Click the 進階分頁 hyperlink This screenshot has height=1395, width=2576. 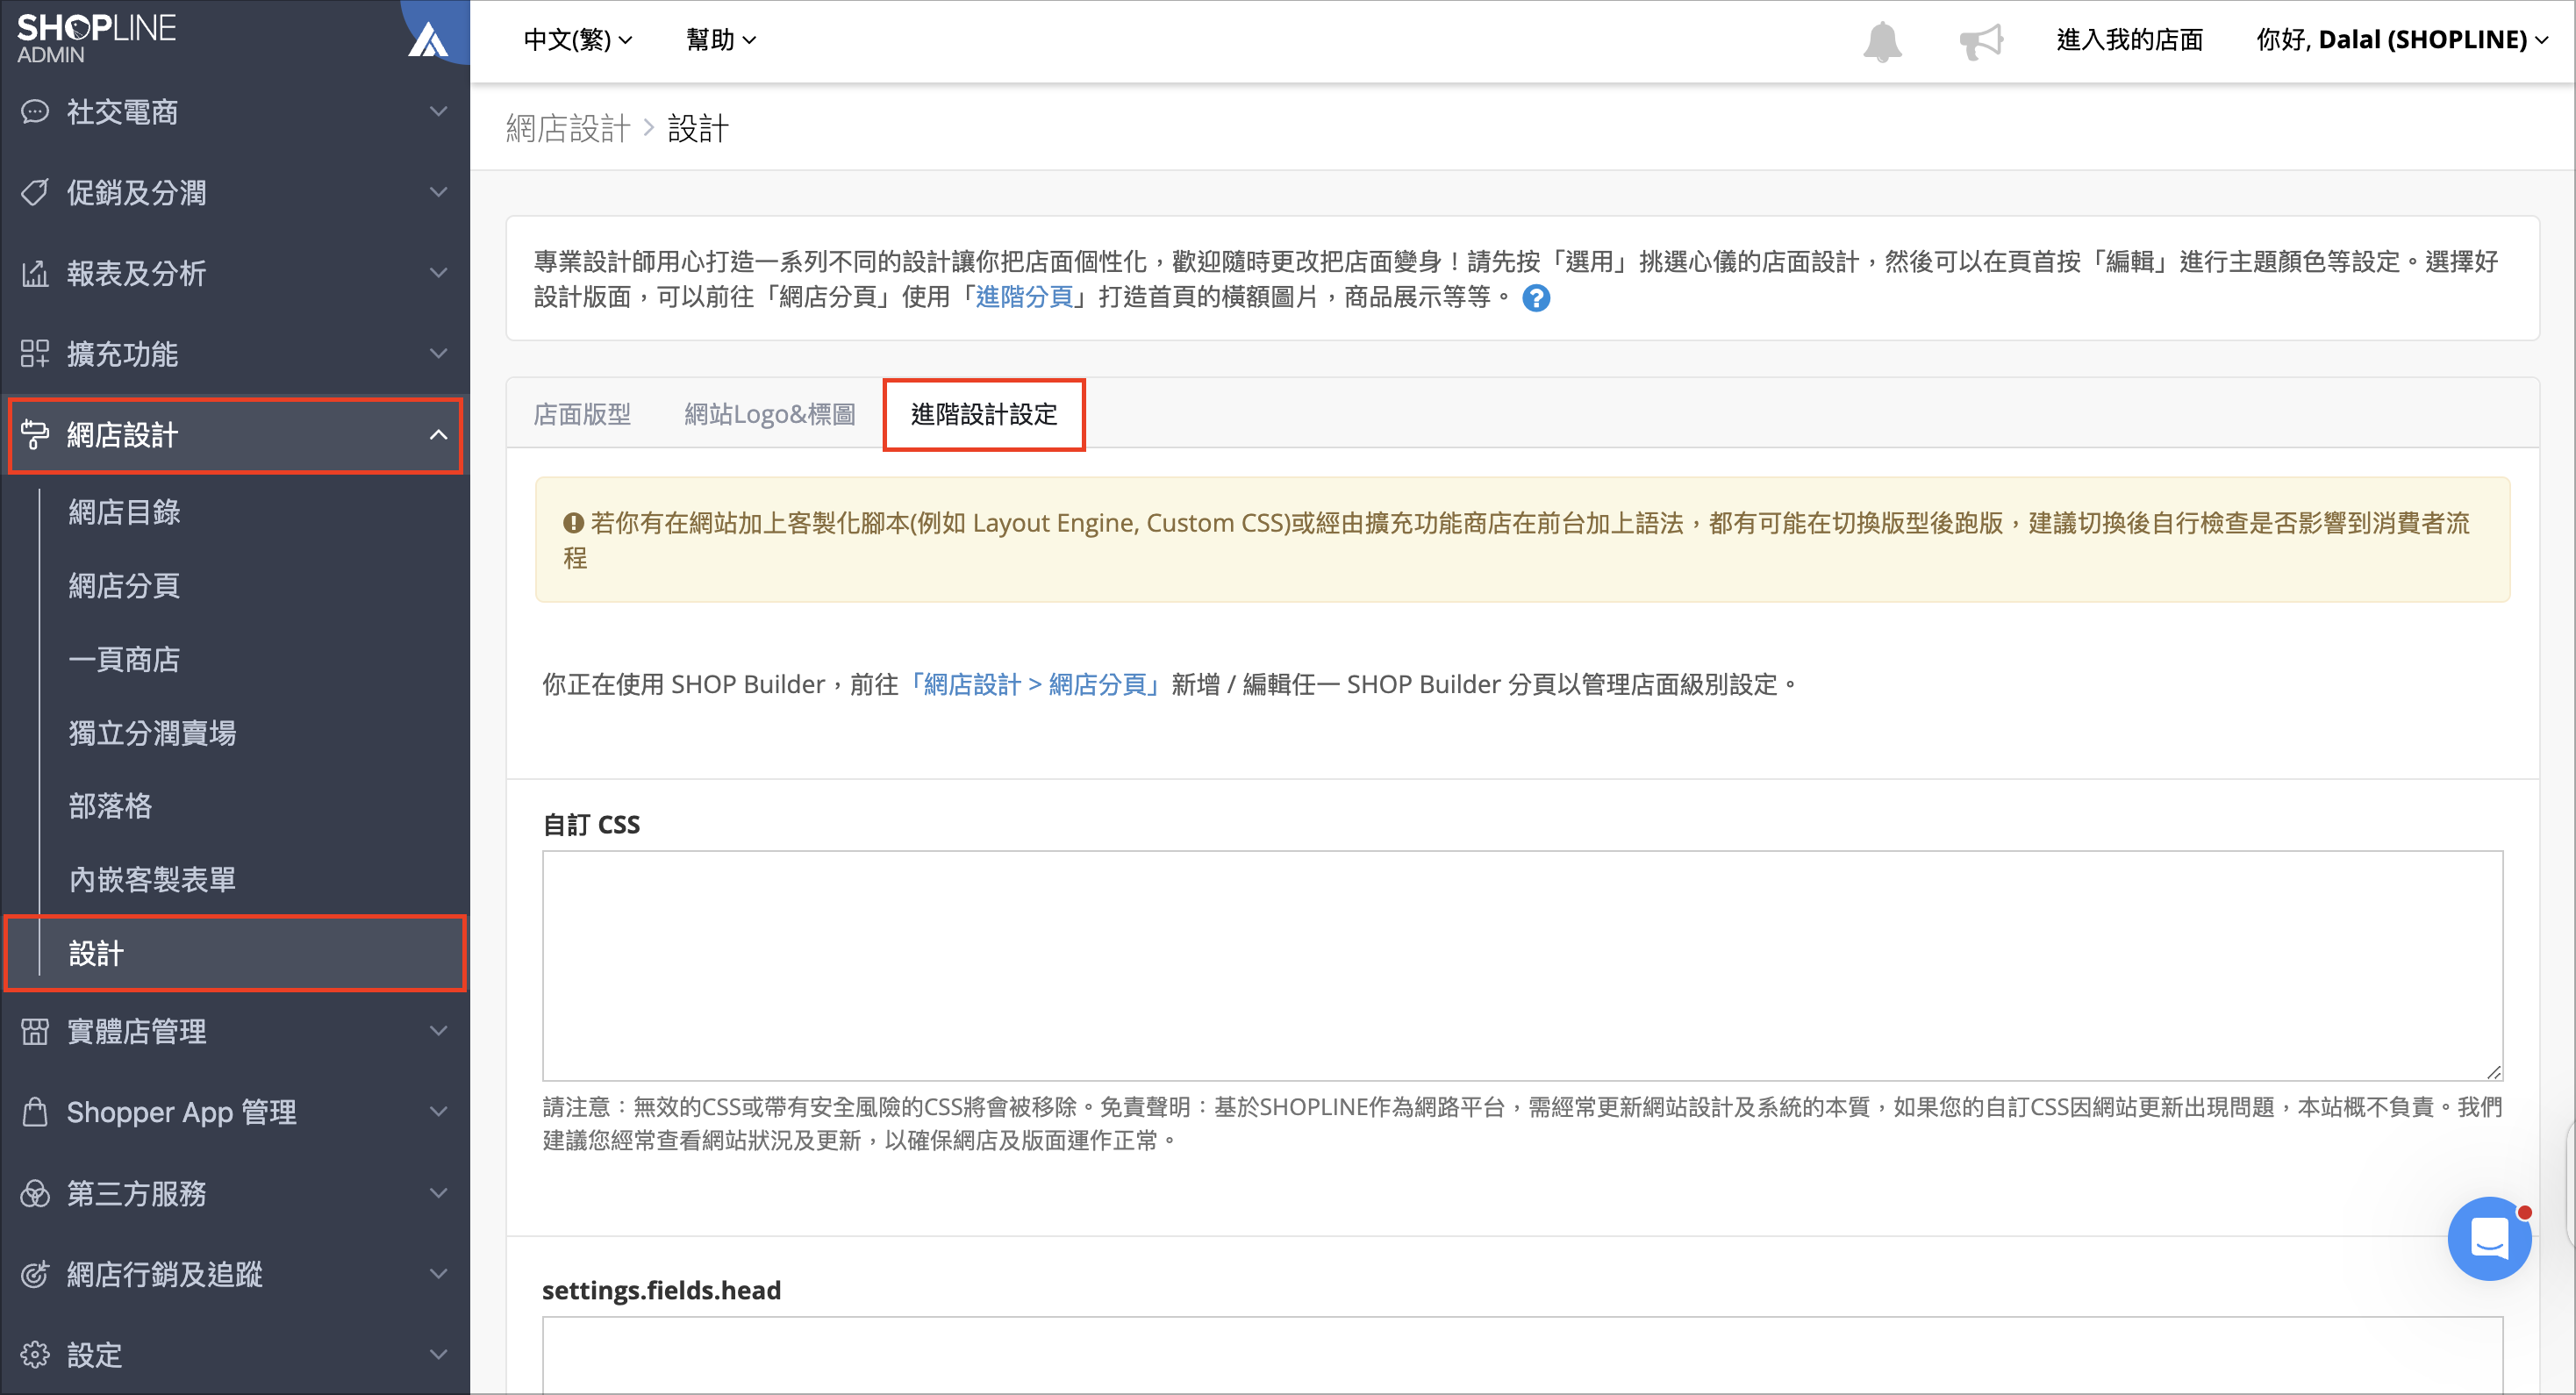pos(1024,297)
